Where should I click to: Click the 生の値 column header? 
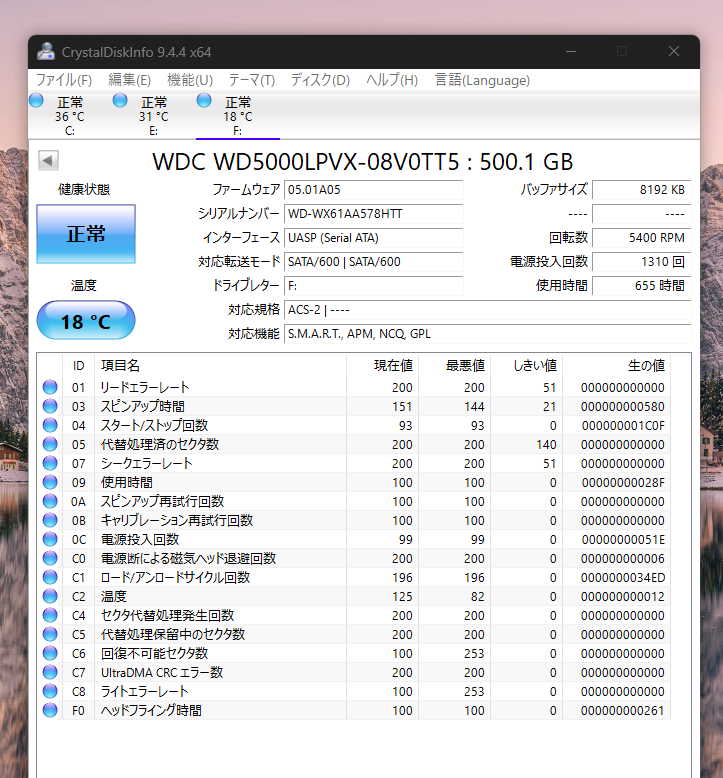pos(616,366)
